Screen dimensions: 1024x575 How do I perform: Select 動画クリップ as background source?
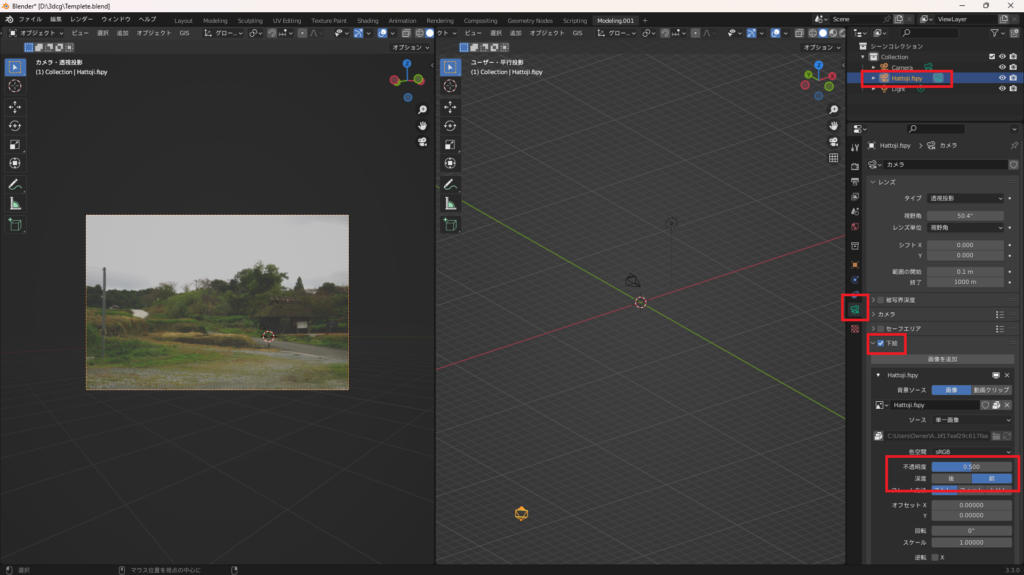[x=992, y=389]
